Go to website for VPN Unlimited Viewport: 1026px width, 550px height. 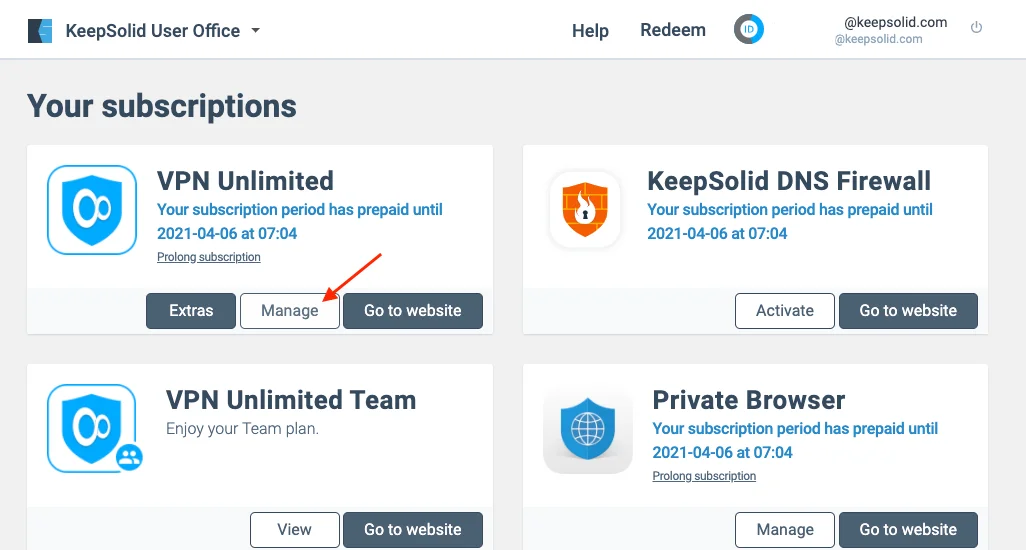pos(413,311)
